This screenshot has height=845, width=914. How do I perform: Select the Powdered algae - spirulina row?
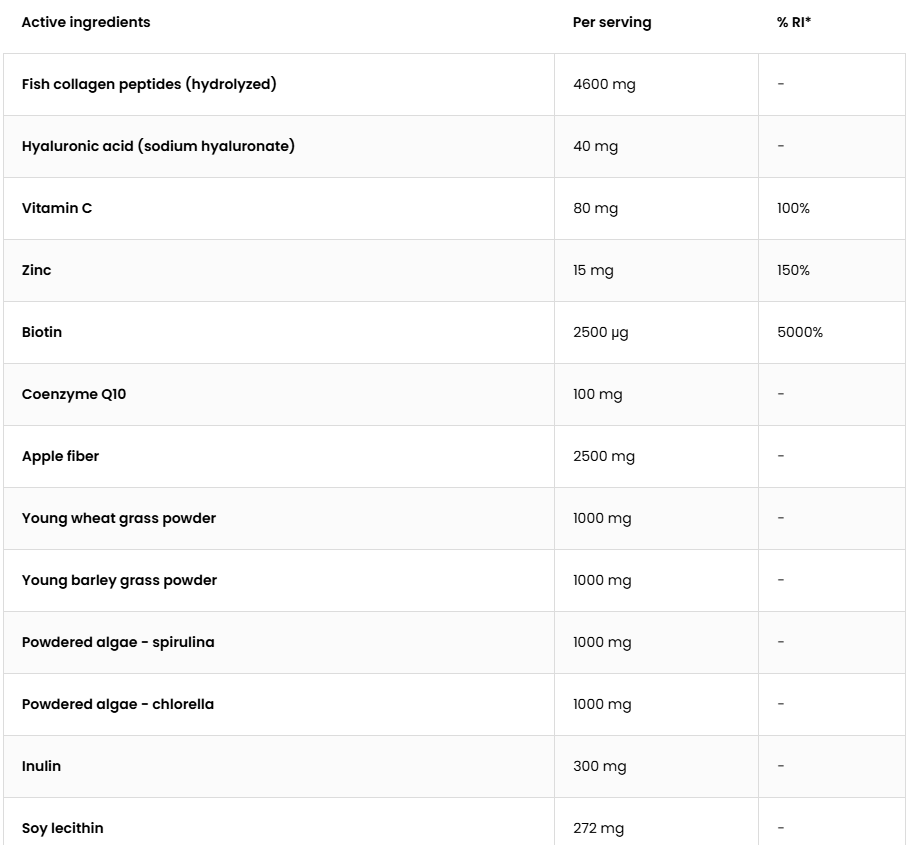[x=454, y=642]
